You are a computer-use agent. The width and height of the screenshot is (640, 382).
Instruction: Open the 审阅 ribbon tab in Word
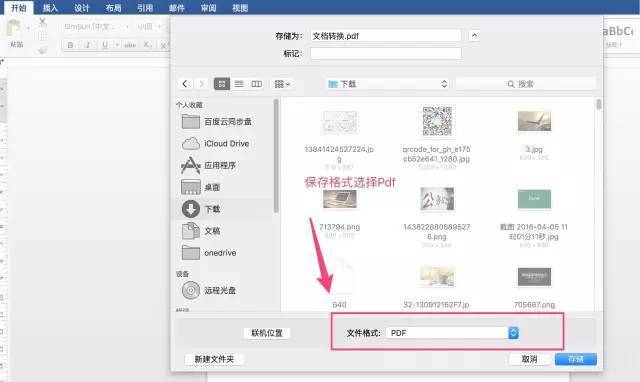[208, 8]
